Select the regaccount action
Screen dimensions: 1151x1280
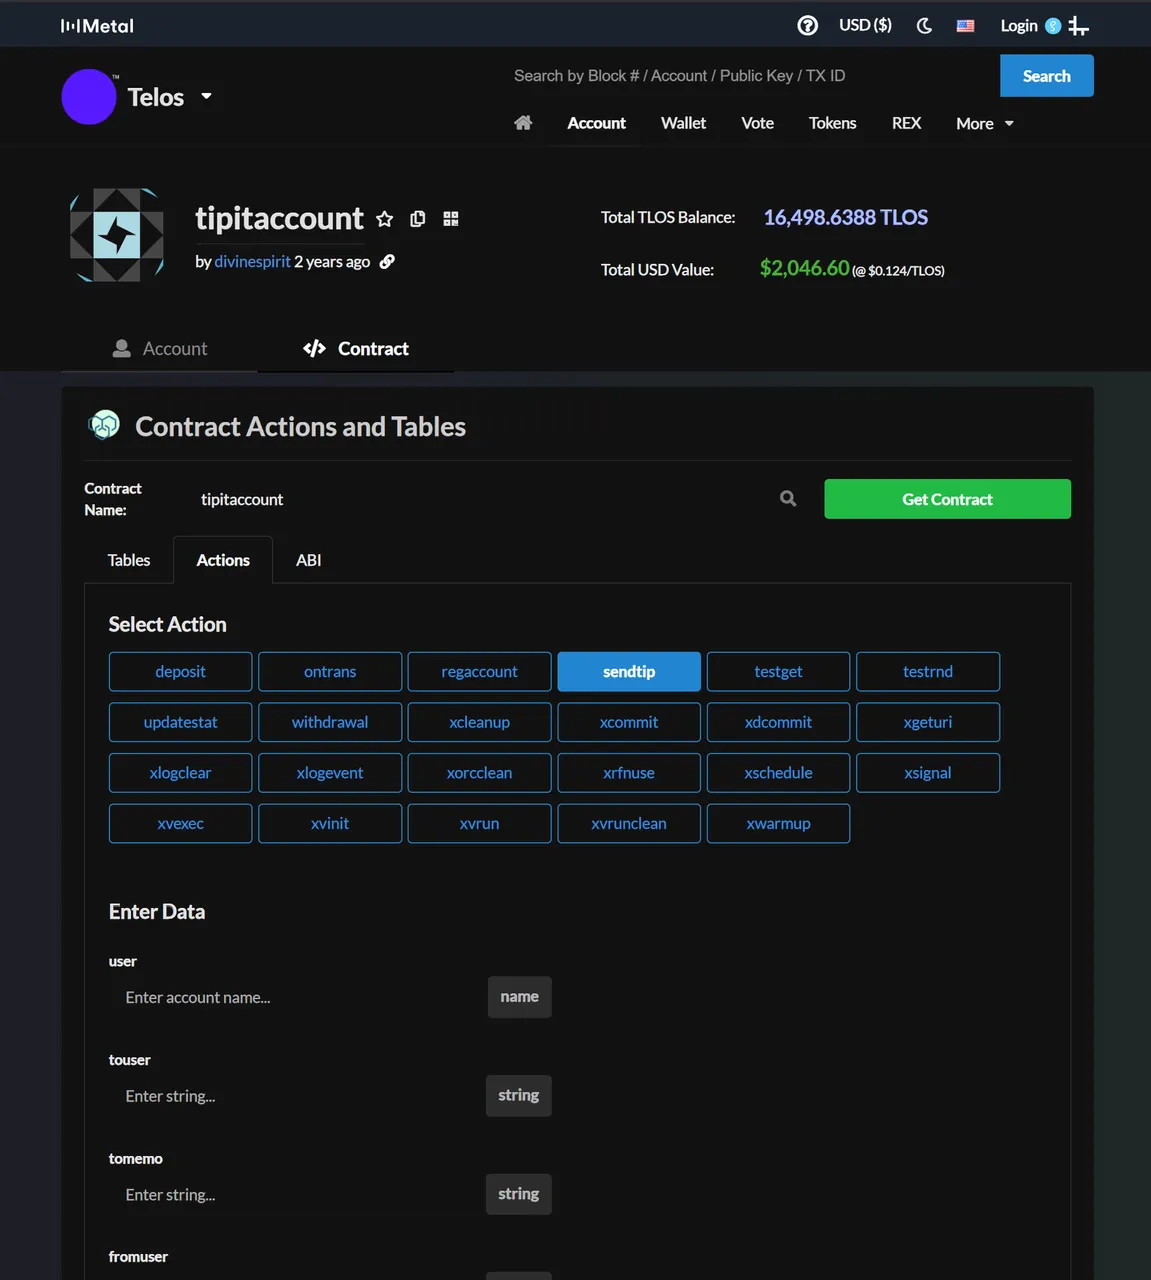tap(479, 672)
